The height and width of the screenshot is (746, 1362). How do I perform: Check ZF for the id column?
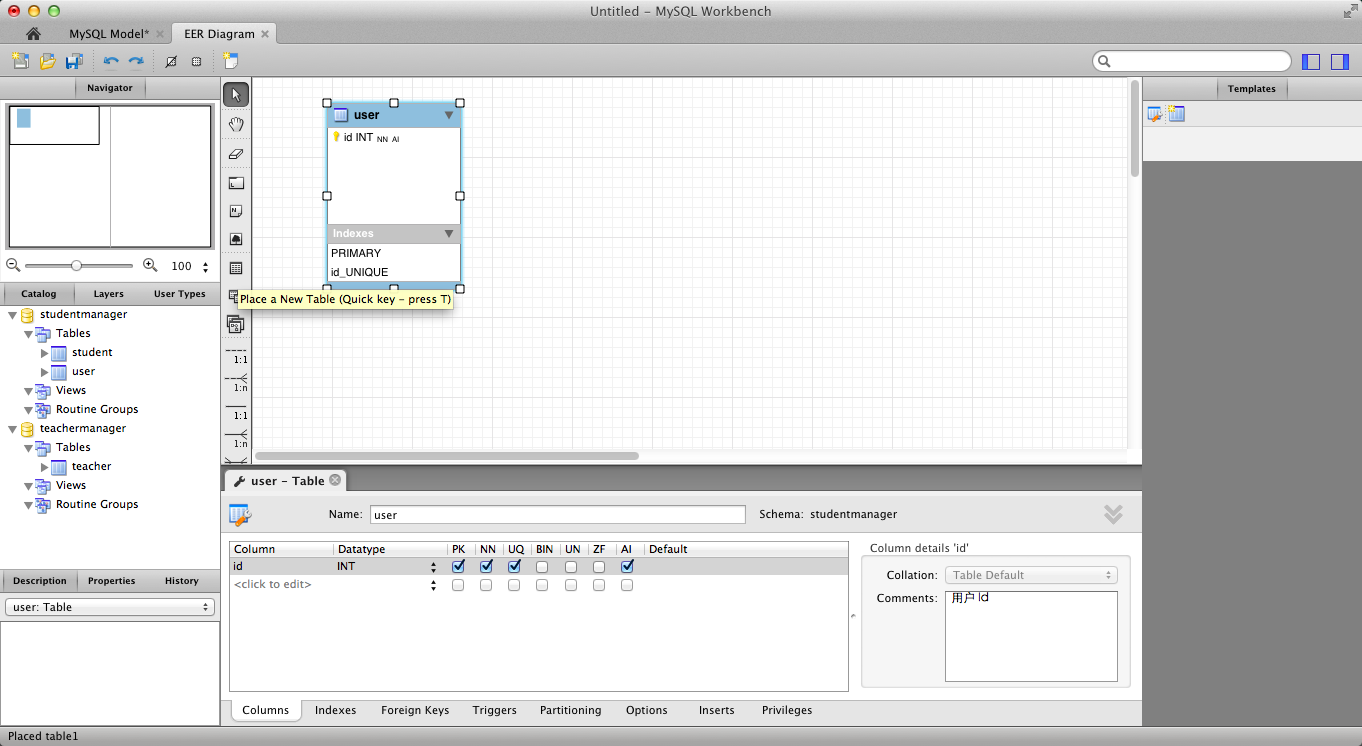click(599, 567)
